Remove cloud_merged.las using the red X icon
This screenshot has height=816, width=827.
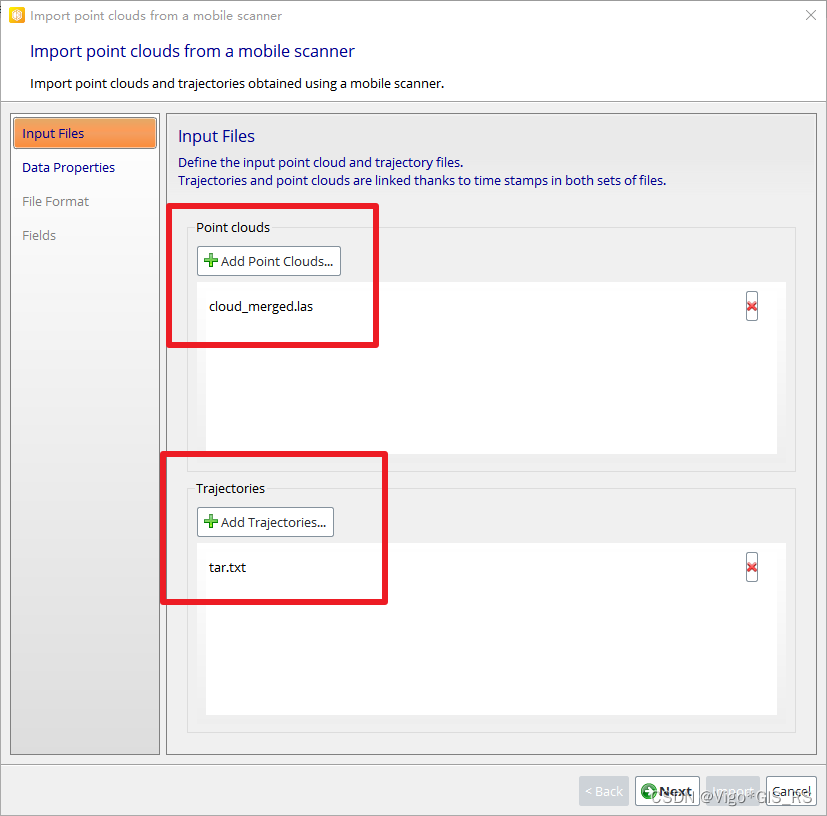point(751,306)
